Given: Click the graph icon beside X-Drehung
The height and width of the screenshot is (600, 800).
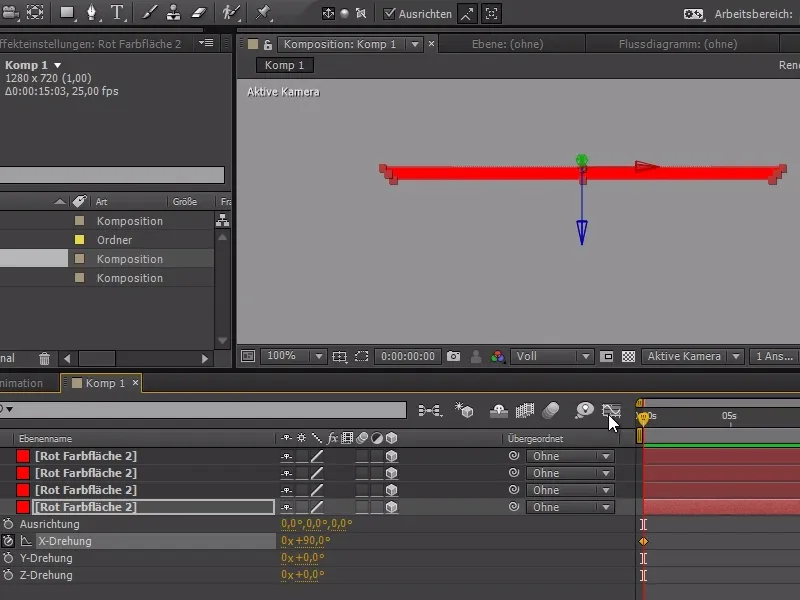Looking at the screenshot, I should point(26,541).
